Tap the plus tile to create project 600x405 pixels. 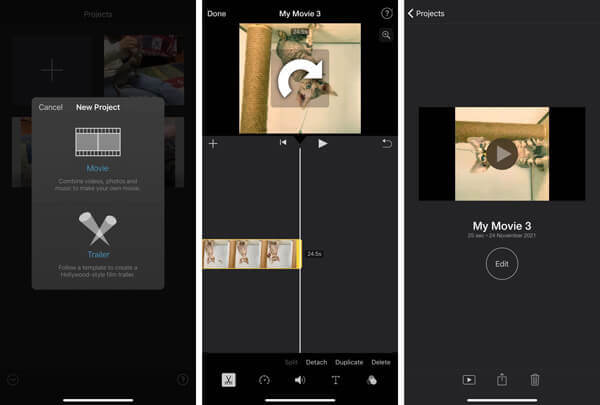tap(52, 70)
